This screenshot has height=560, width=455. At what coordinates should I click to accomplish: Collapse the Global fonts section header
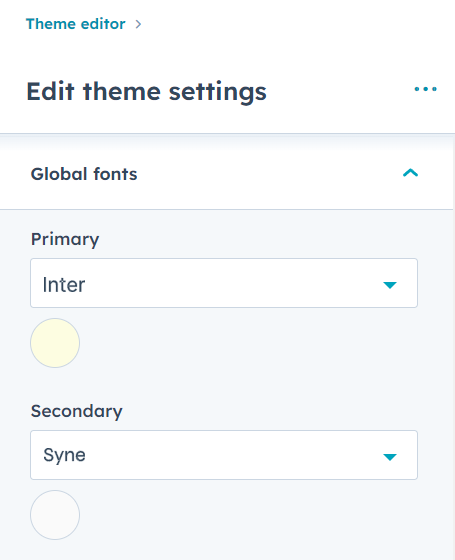[x=226, y=174]
